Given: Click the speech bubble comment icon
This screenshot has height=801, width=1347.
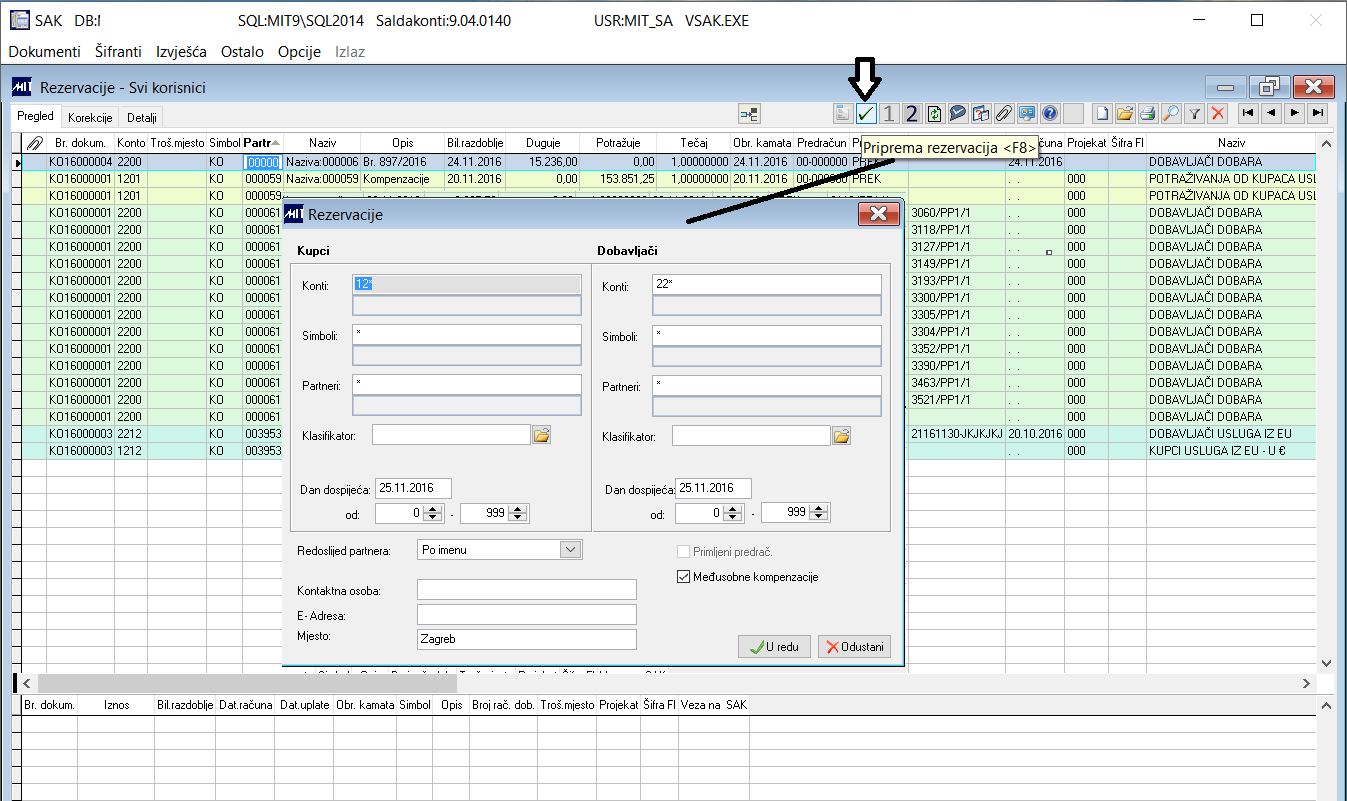Looking at the screenshot, I should pos(957,113).
